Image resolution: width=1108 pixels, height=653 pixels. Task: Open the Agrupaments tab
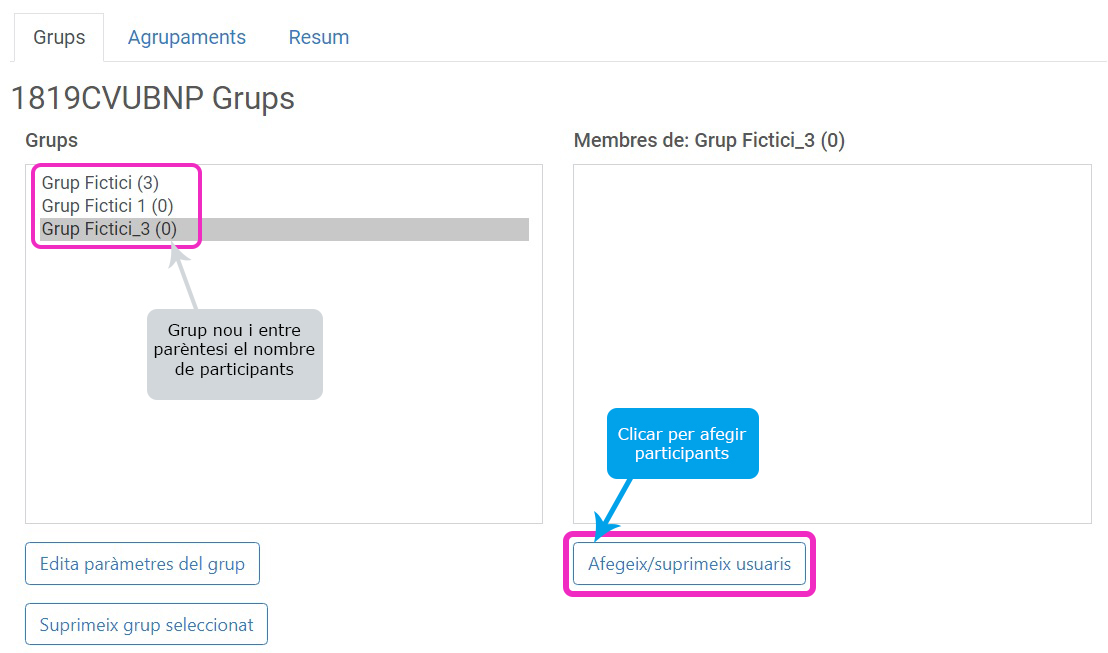[186, 38]
